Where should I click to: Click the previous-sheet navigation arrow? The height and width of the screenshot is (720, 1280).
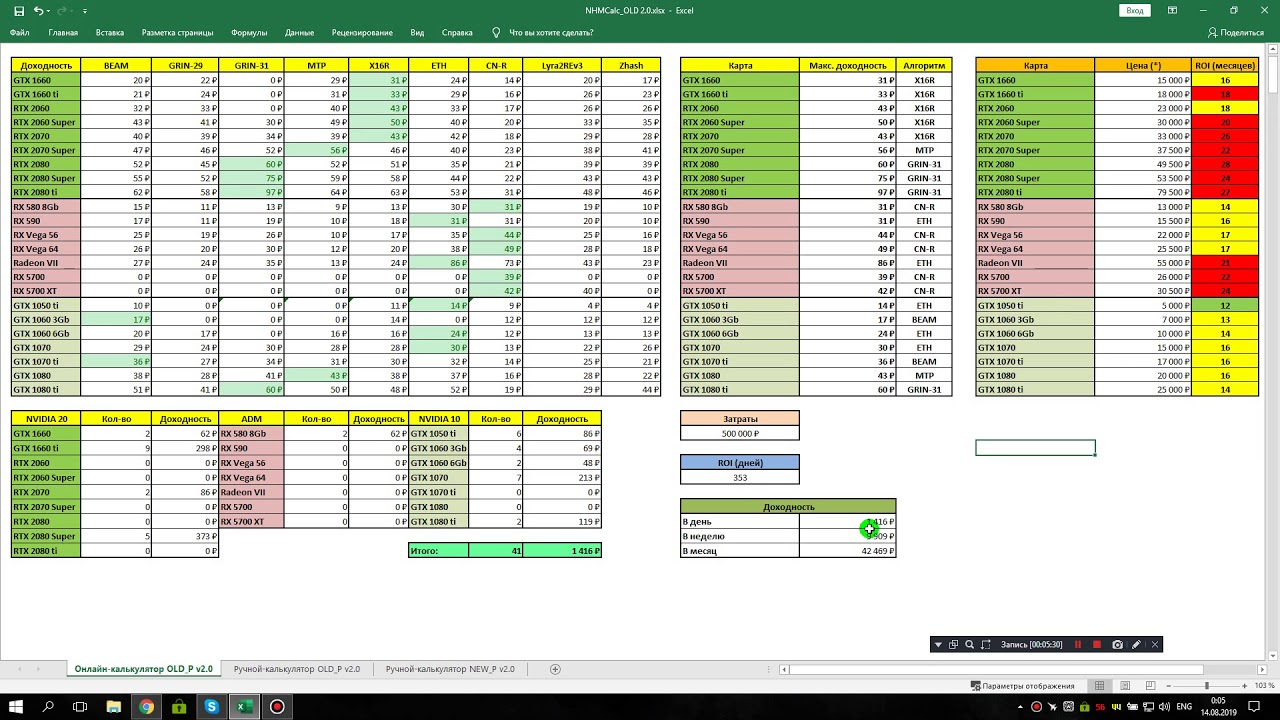tap(21, 669)
